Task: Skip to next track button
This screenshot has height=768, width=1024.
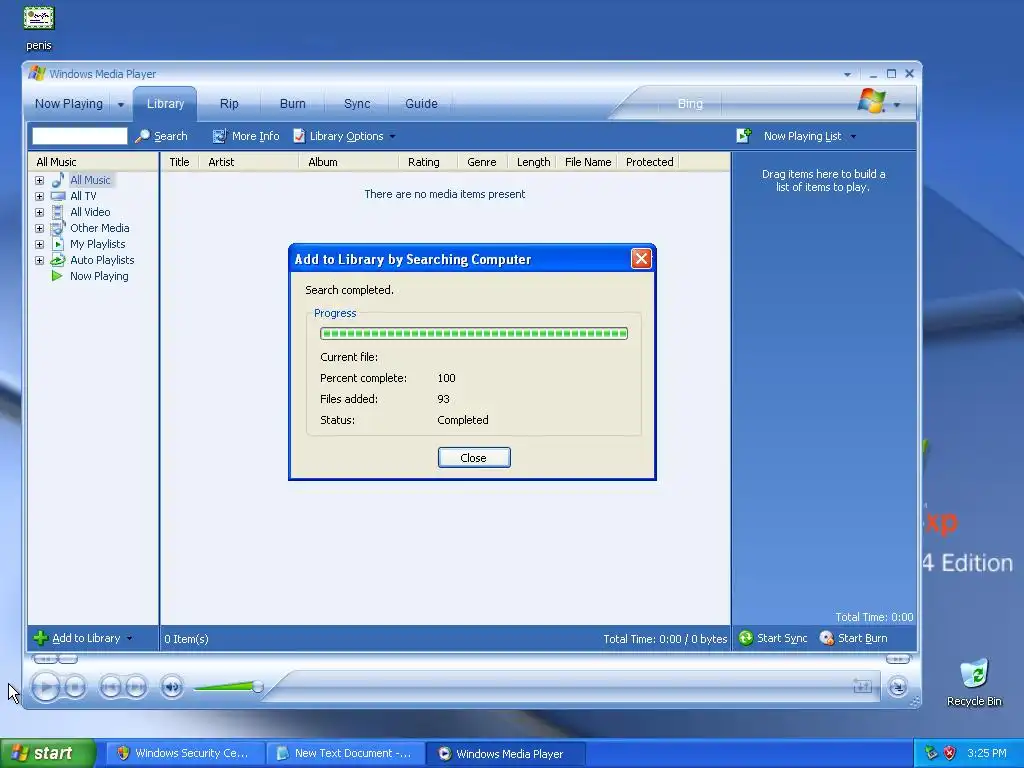Action: (x=136, y=687)
